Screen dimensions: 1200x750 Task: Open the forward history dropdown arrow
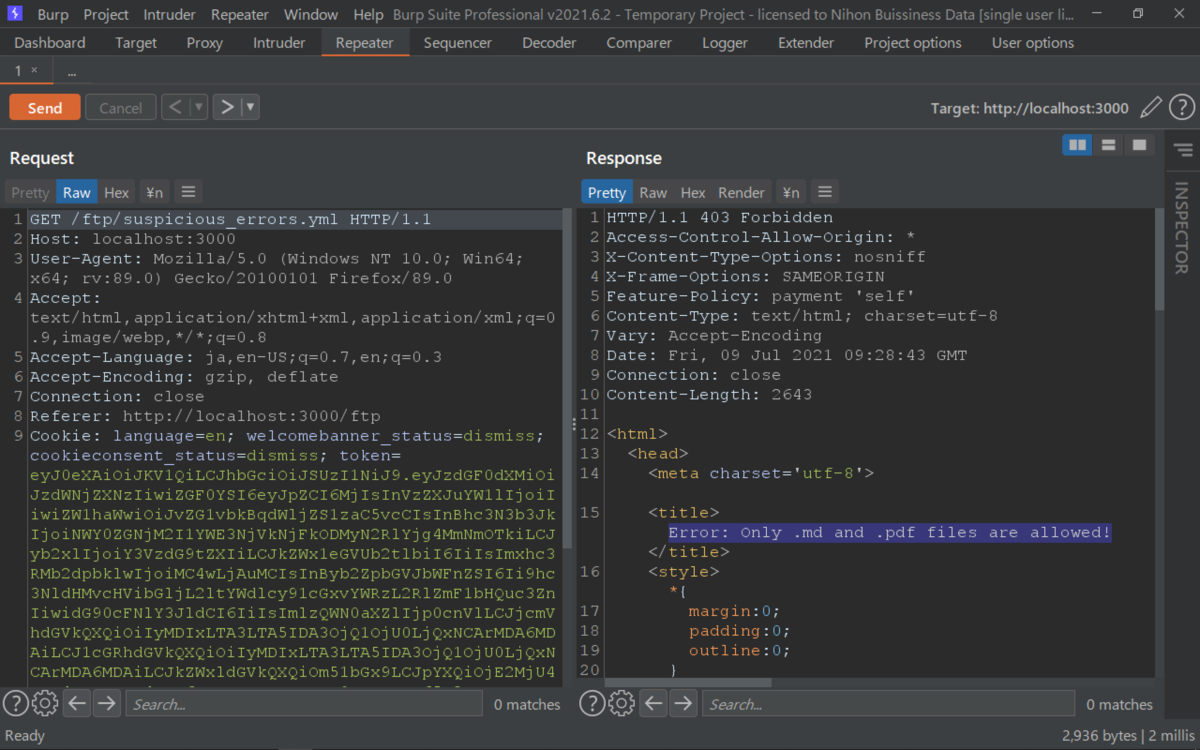pos(250,107)
